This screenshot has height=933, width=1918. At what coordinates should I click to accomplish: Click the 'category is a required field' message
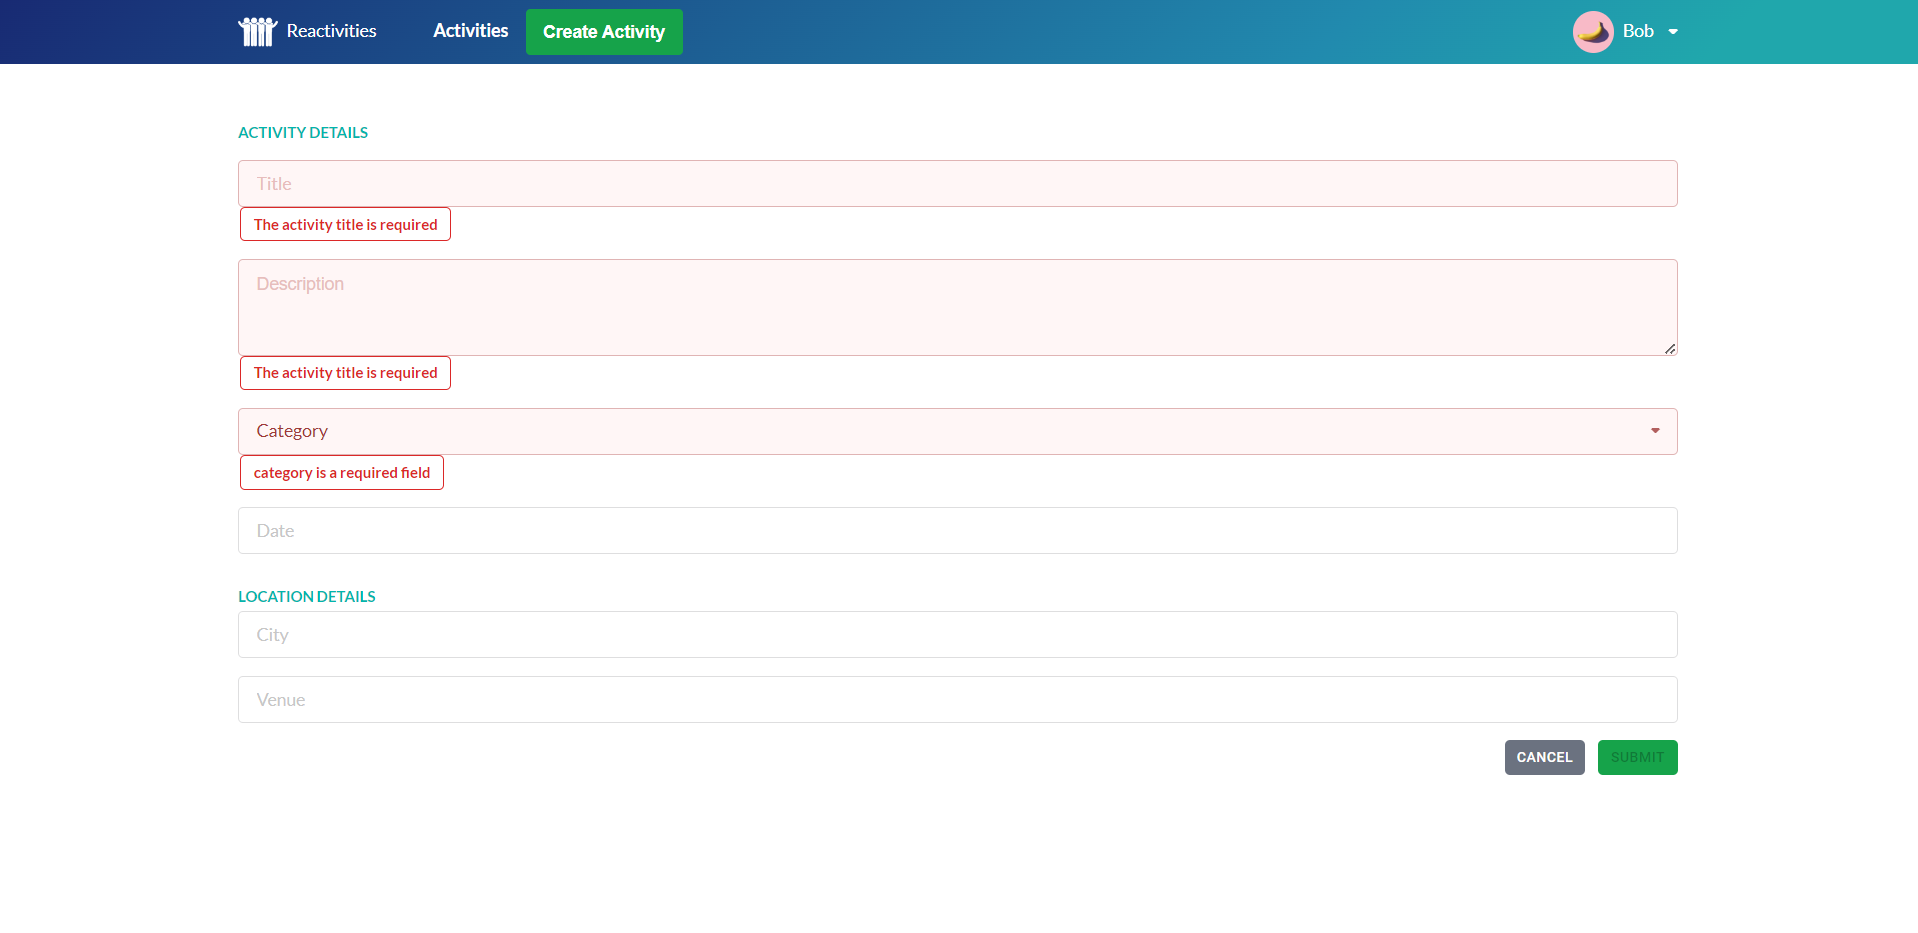pos(341,473)
